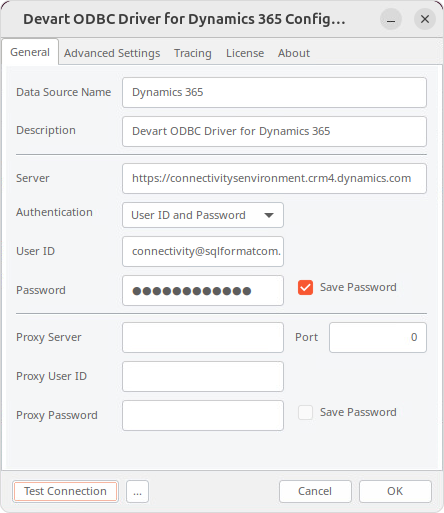Click the Port number field
This screenshot has height=513, width=444.
378,337
